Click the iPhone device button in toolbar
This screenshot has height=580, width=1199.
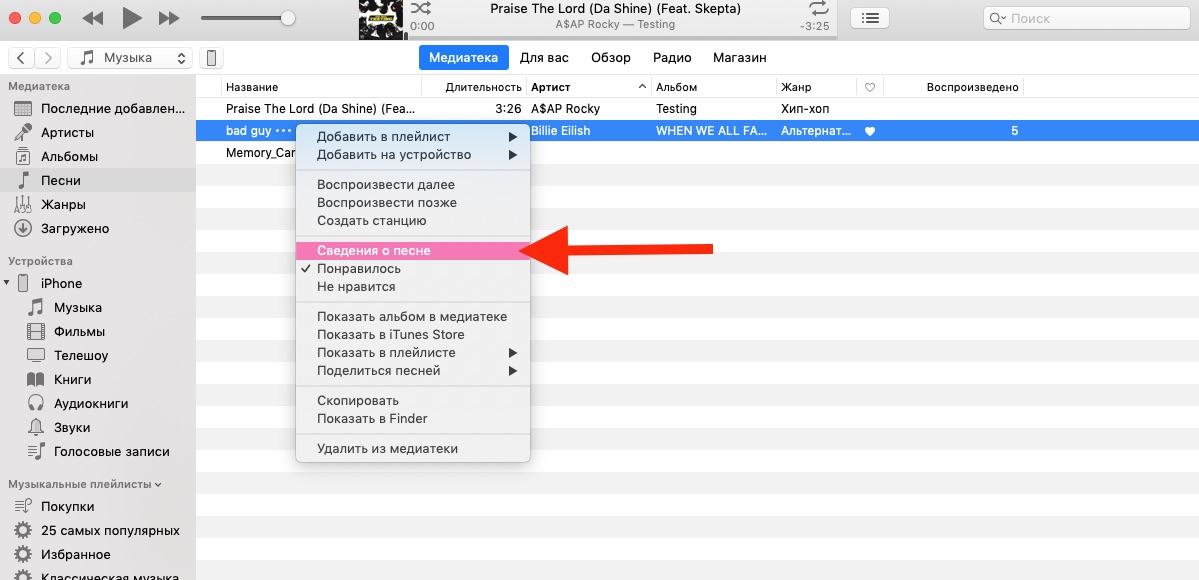pyautogui.click(x=212, y=57)
